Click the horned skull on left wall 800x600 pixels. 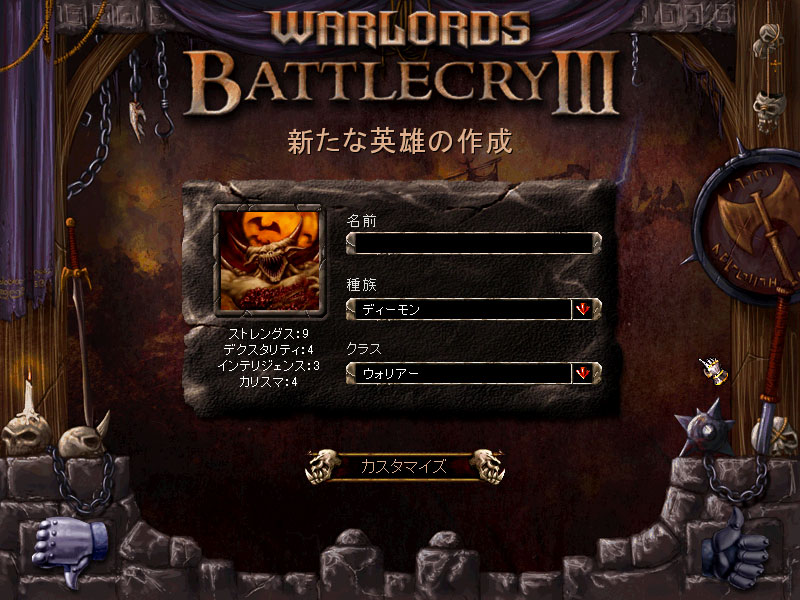click(x=84, y=437)
